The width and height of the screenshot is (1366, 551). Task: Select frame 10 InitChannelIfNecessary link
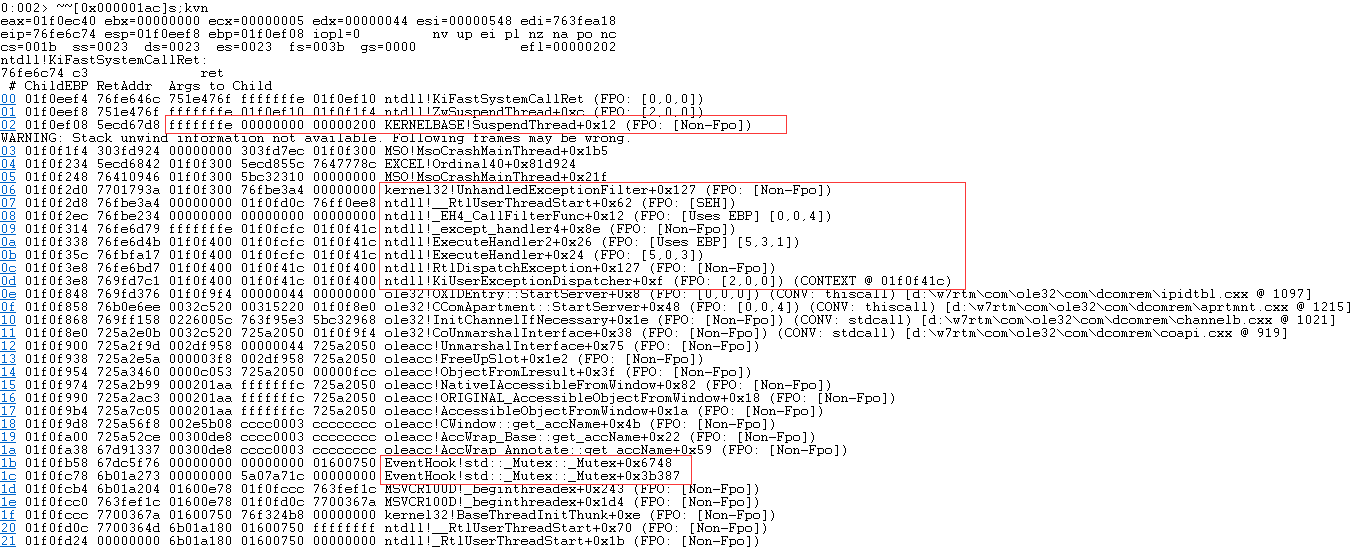click(x=8, y=319)
